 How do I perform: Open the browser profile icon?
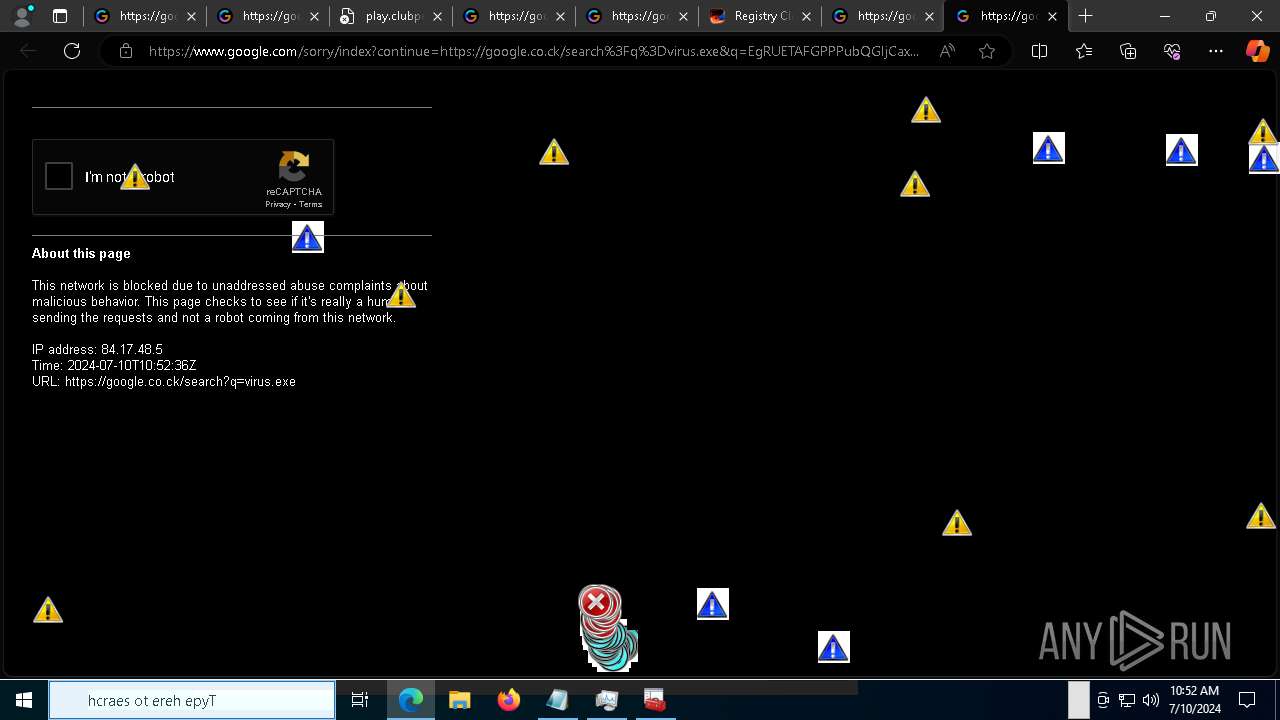coord(22,16)
